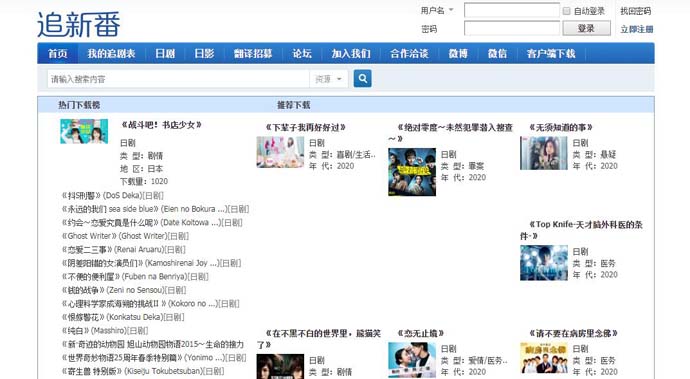Image resolution: width=690 pixels, height=379 pixels.
Task: Focus the 密码 password input field
Action: [x=512, y=29]
